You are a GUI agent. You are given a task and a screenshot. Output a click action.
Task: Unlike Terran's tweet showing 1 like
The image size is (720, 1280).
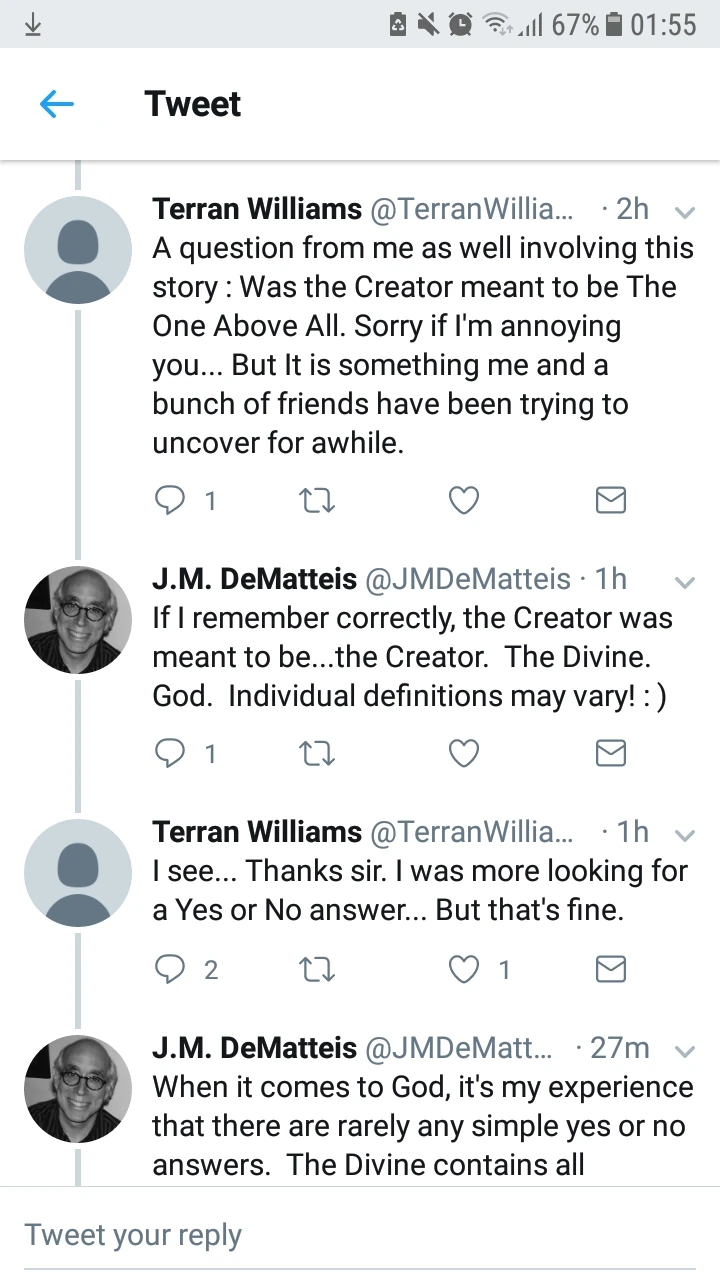(463, 969)
